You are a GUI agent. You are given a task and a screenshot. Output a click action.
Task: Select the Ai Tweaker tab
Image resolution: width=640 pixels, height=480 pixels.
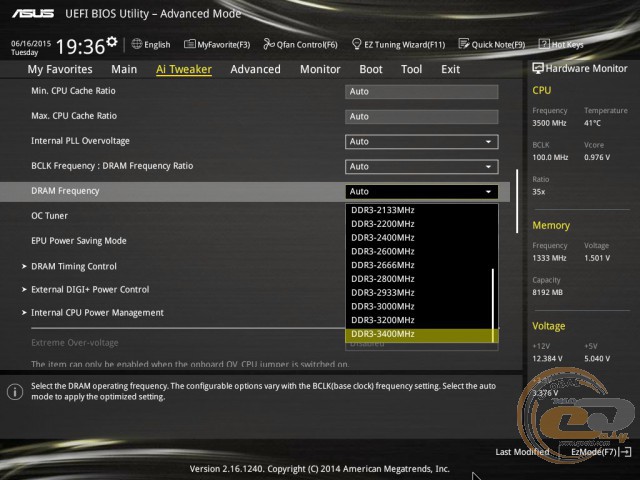coord(184,69)
